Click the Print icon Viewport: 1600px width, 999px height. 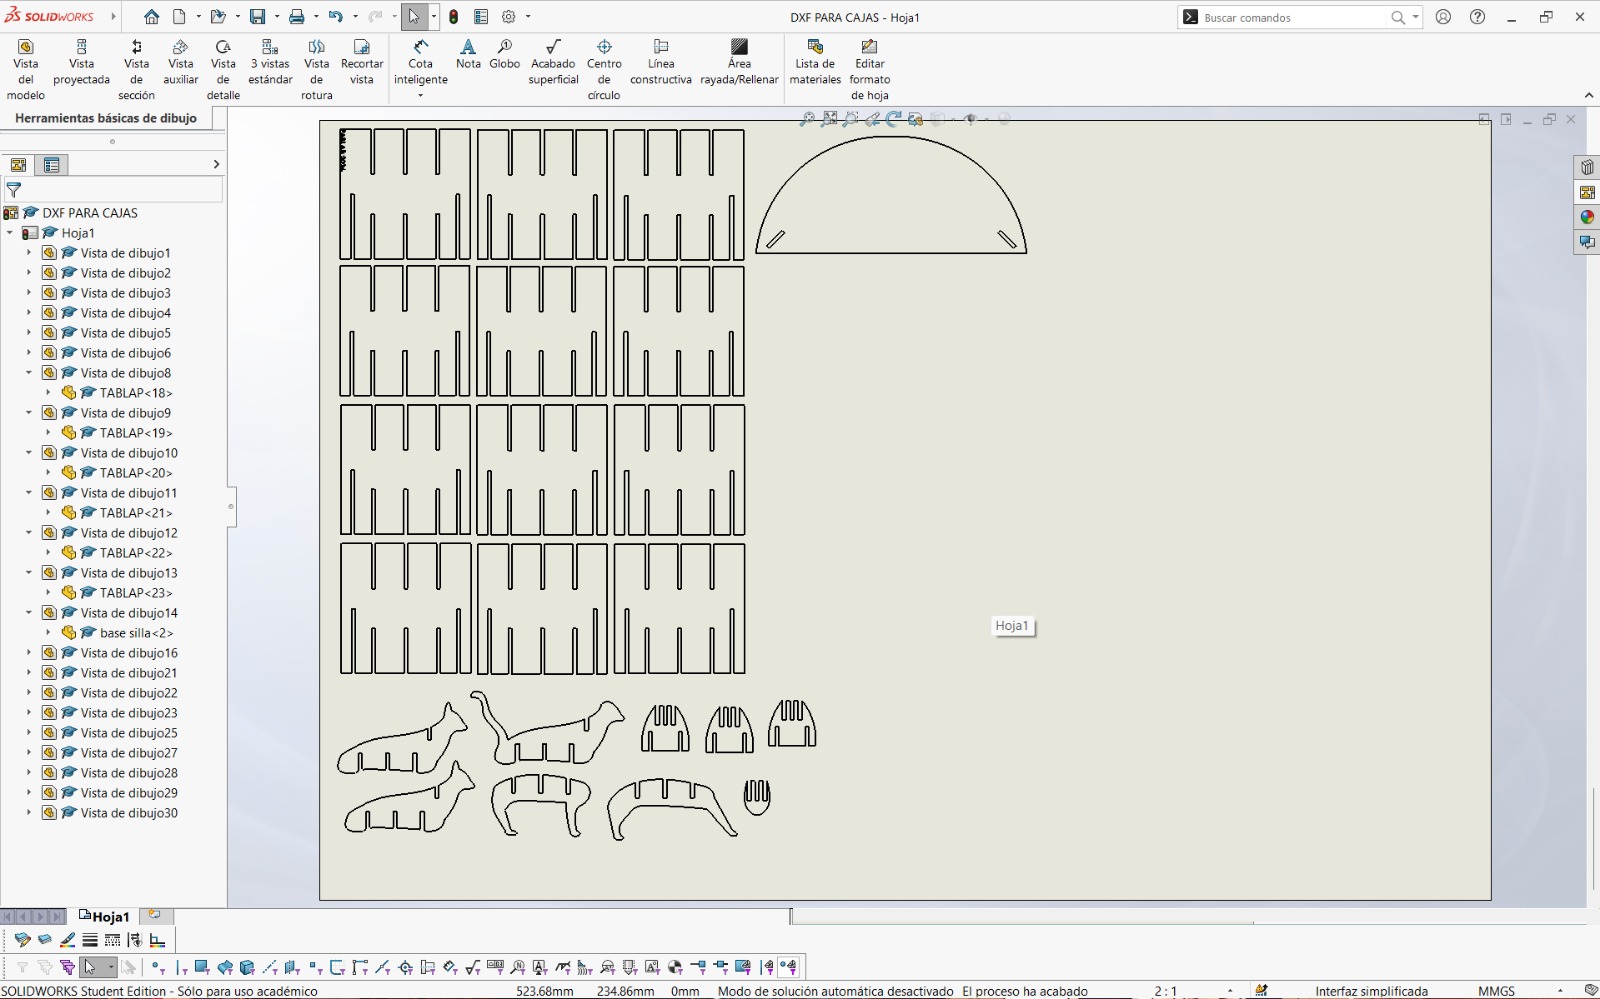[297, 17]
